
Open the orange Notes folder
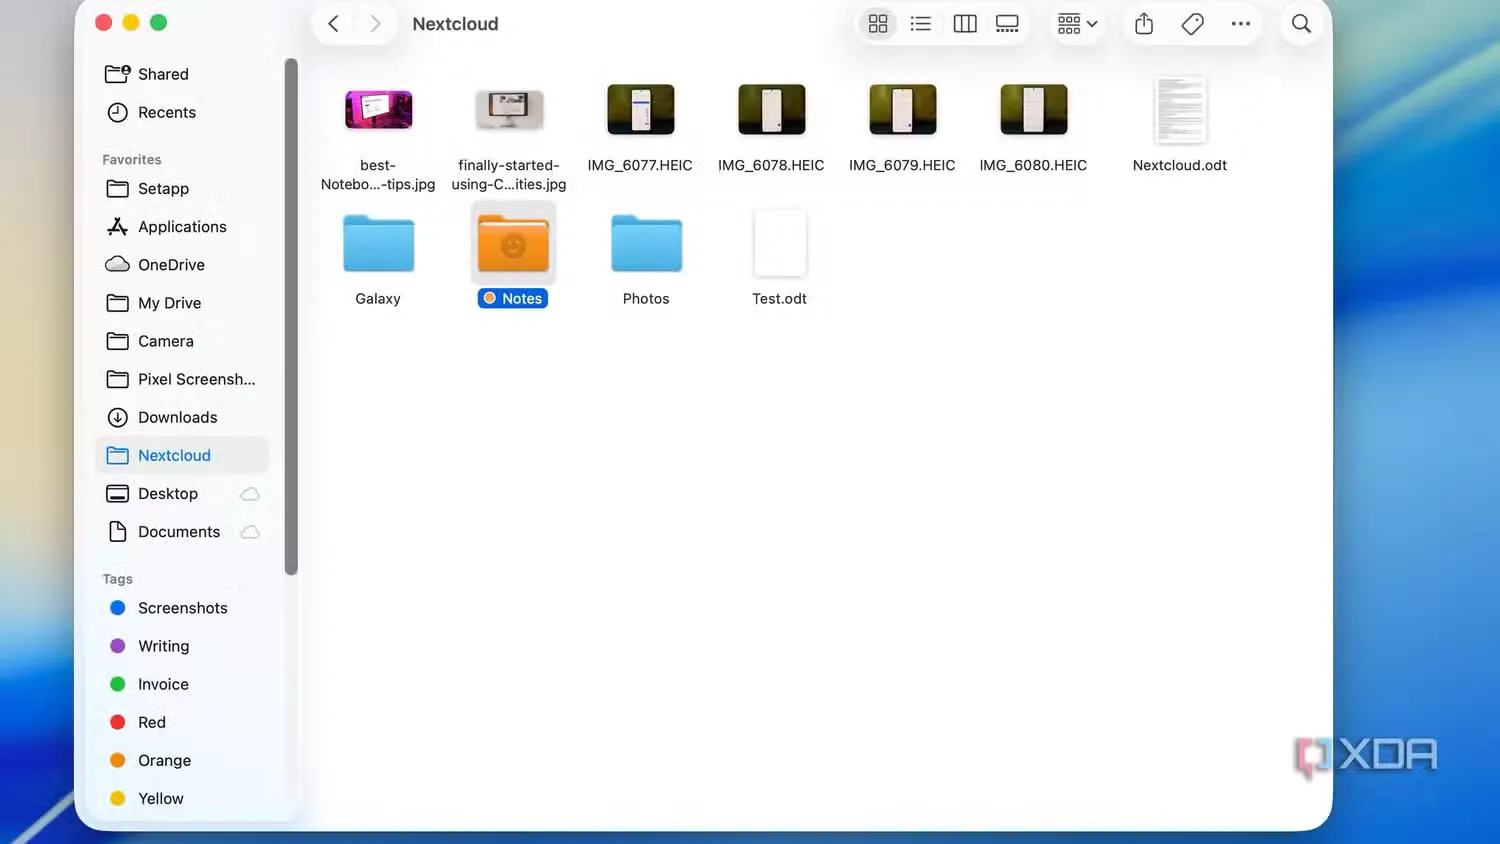(x=513, y=245)
